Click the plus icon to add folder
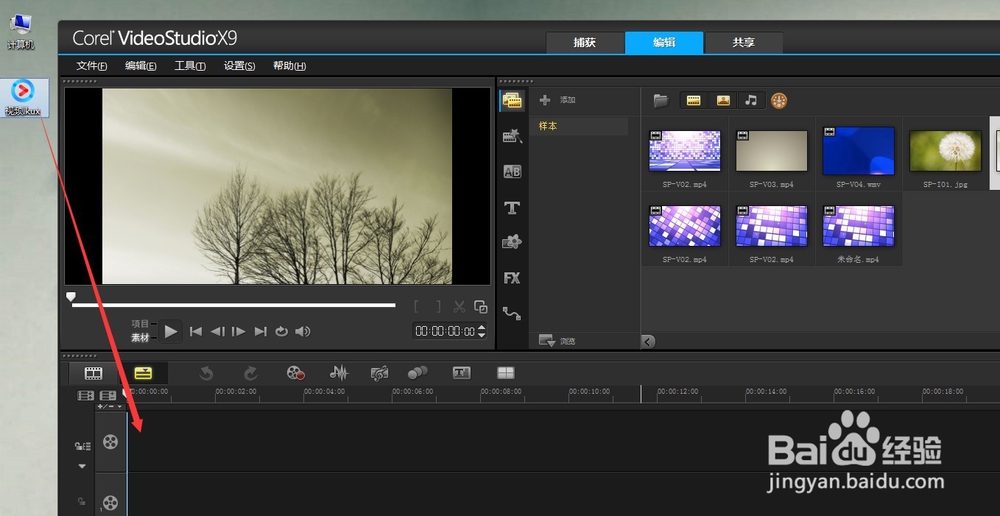Screen dimensions: 1000x516 (x=545, y=100)
